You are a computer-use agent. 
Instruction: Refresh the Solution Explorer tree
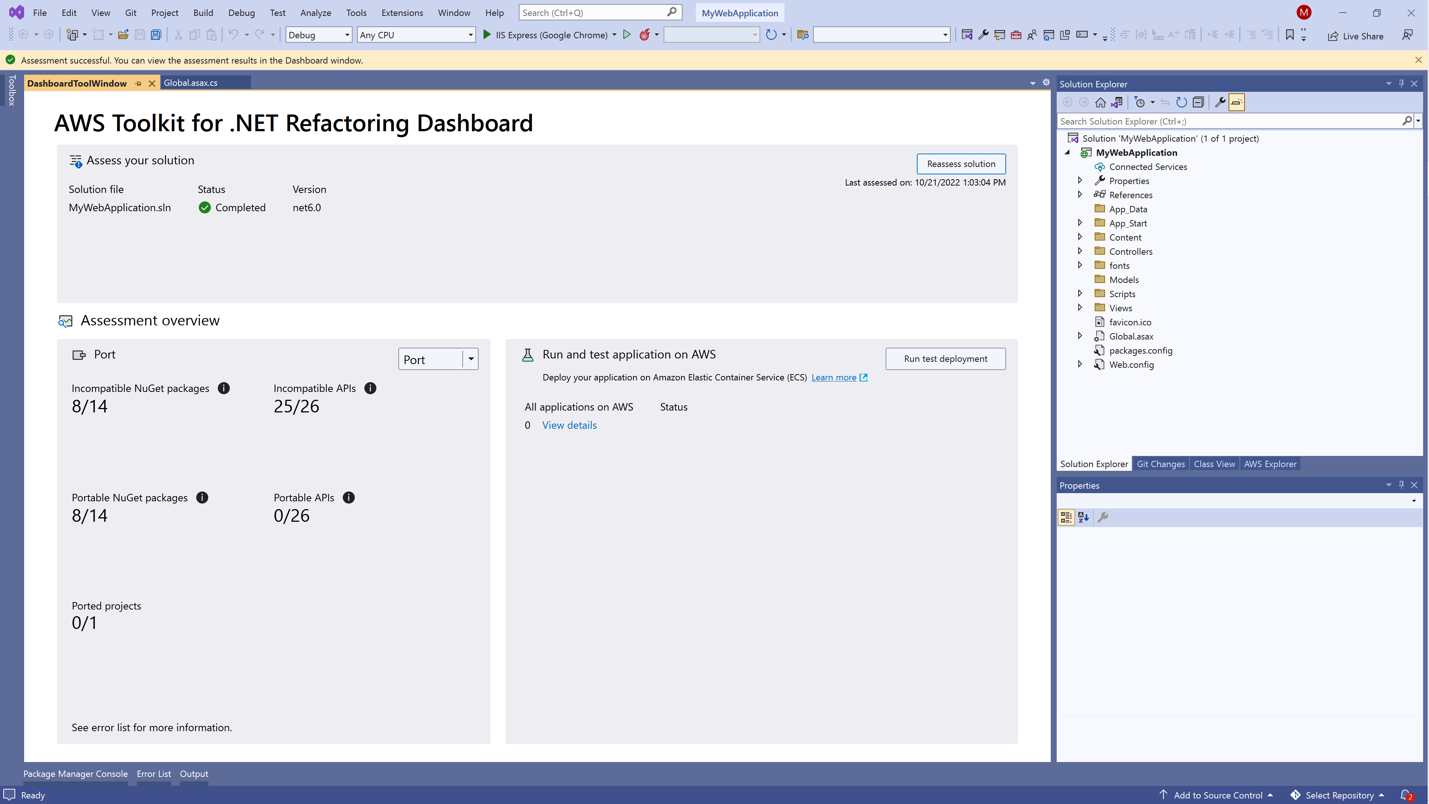coord(1181,102)
